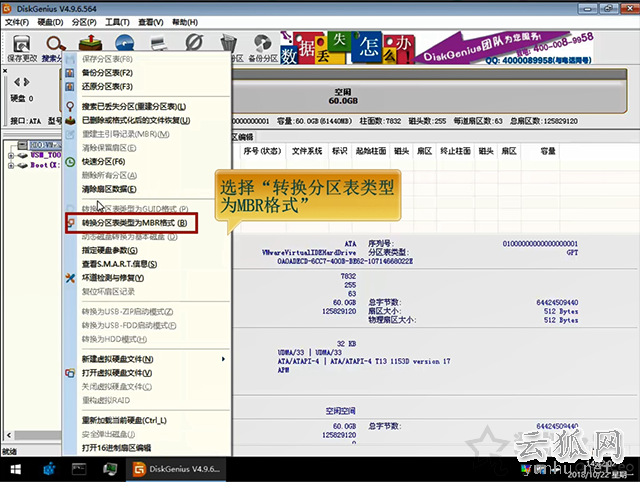Click the magnifier icon beside 搜索已丢失分区
This screenshot has width=640, height=482.
pyautogui.click(x=70, y=107)
